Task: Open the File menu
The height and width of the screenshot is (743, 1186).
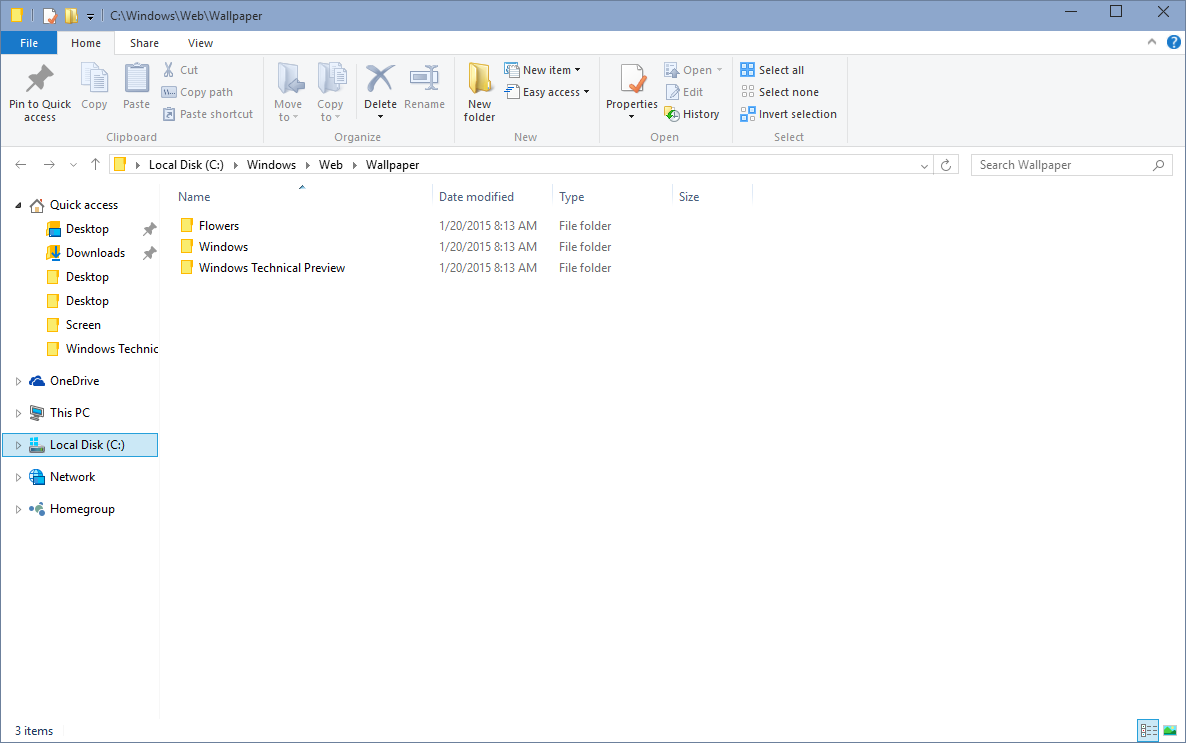Action: [x=29, y=43]
